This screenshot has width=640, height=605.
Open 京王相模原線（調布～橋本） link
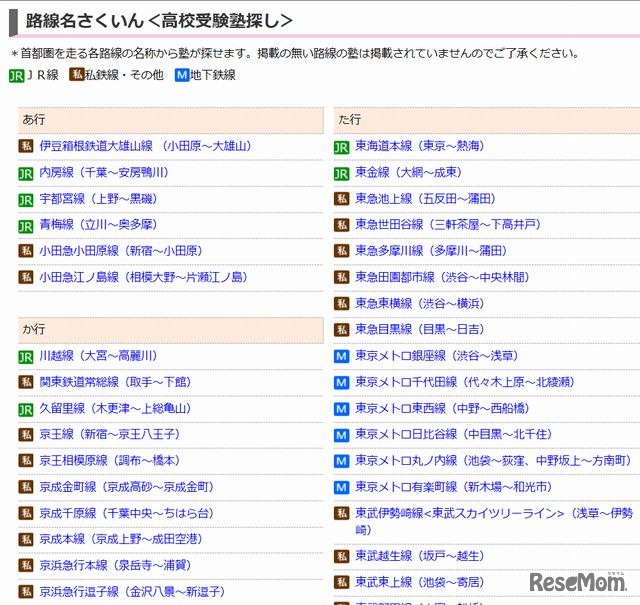(x=109, y=460)
